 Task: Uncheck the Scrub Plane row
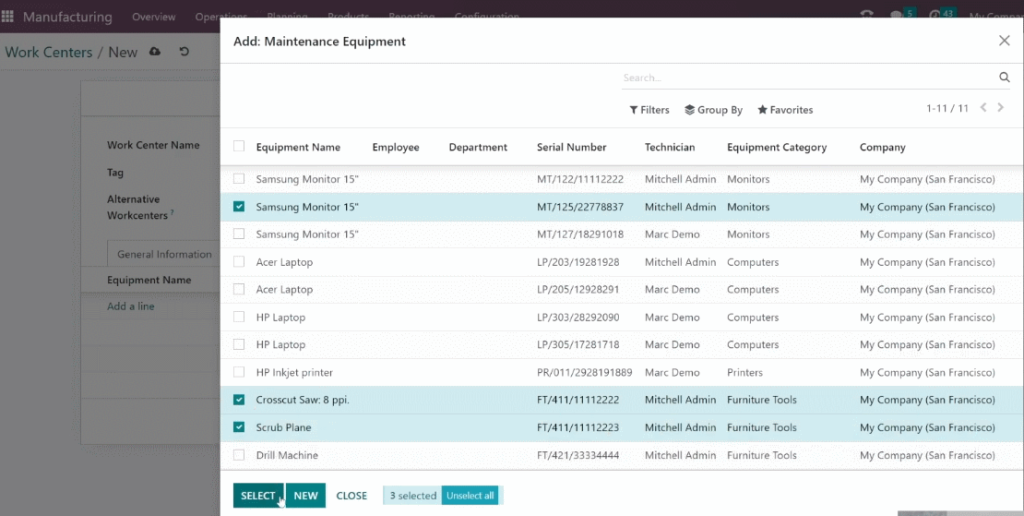[x=239, y=427]
